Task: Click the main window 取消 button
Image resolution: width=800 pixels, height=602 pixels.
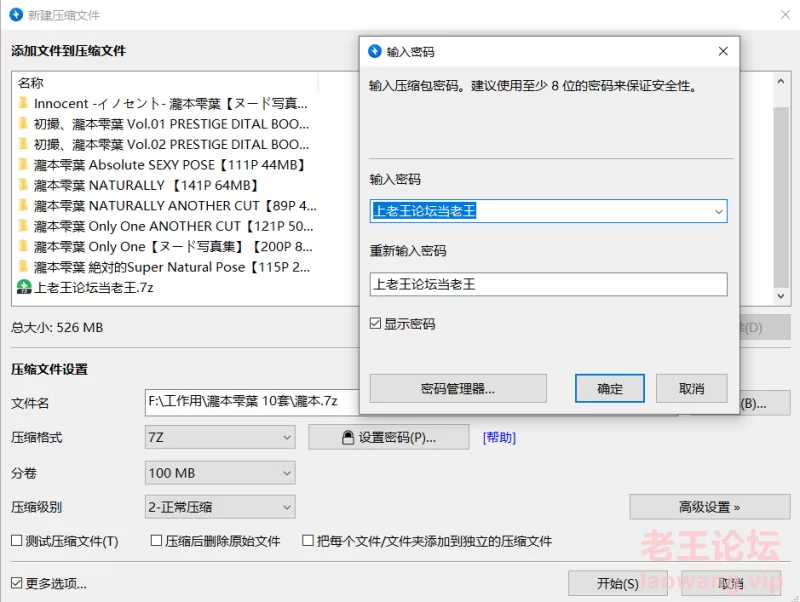Action: 731,583
